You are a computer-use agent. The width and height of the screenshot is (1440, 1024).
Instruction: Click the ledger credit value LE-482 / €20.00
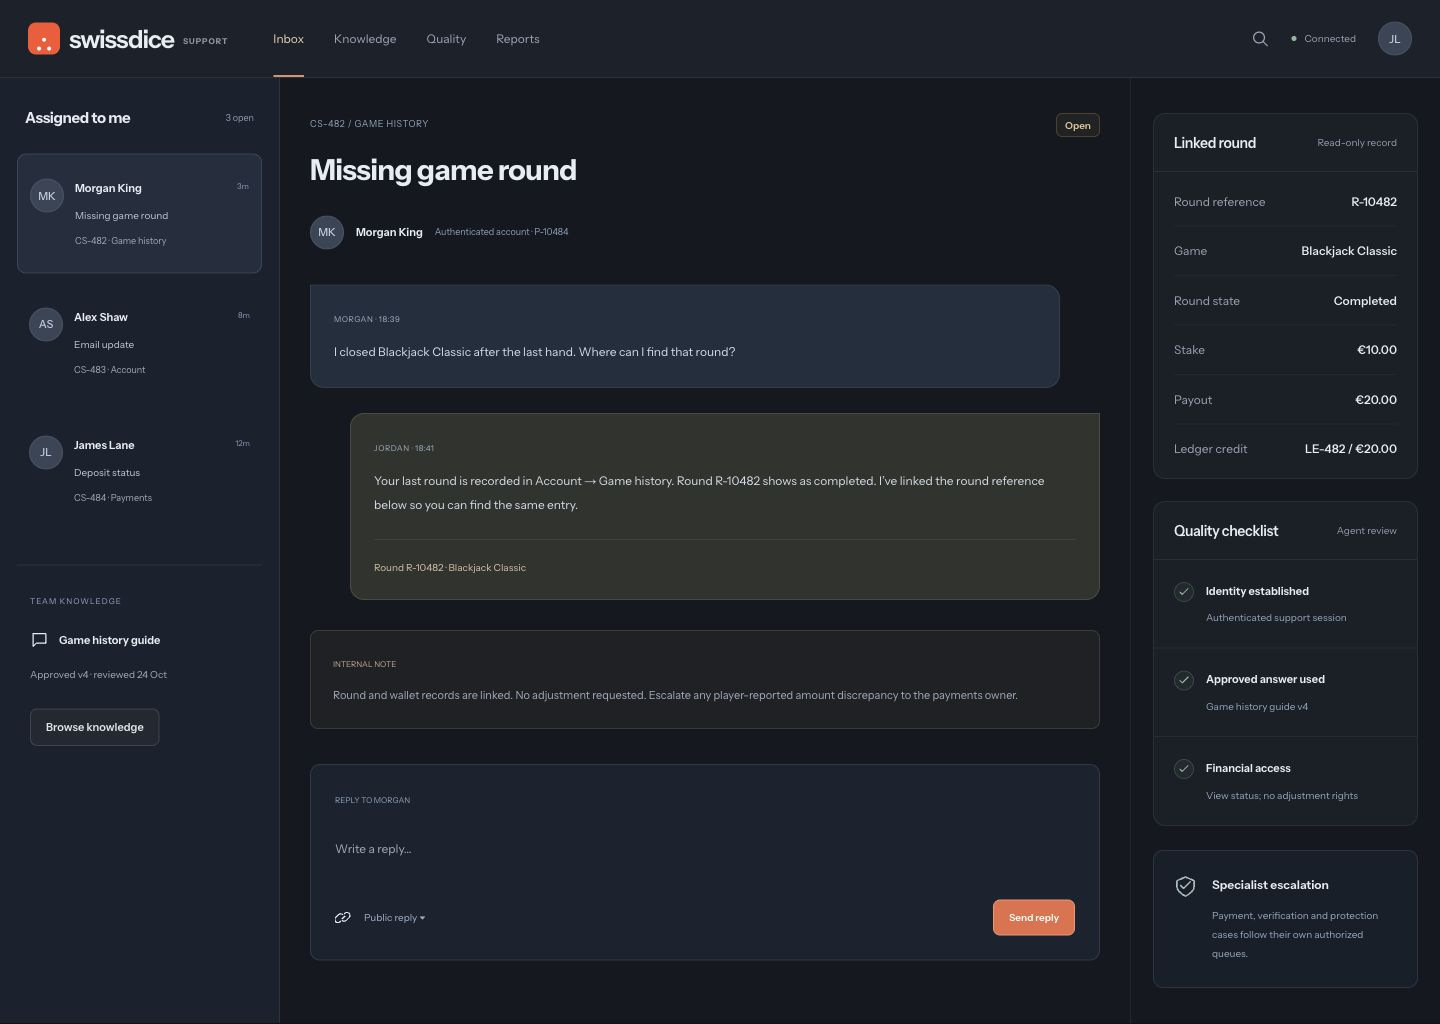[1351, 449]
